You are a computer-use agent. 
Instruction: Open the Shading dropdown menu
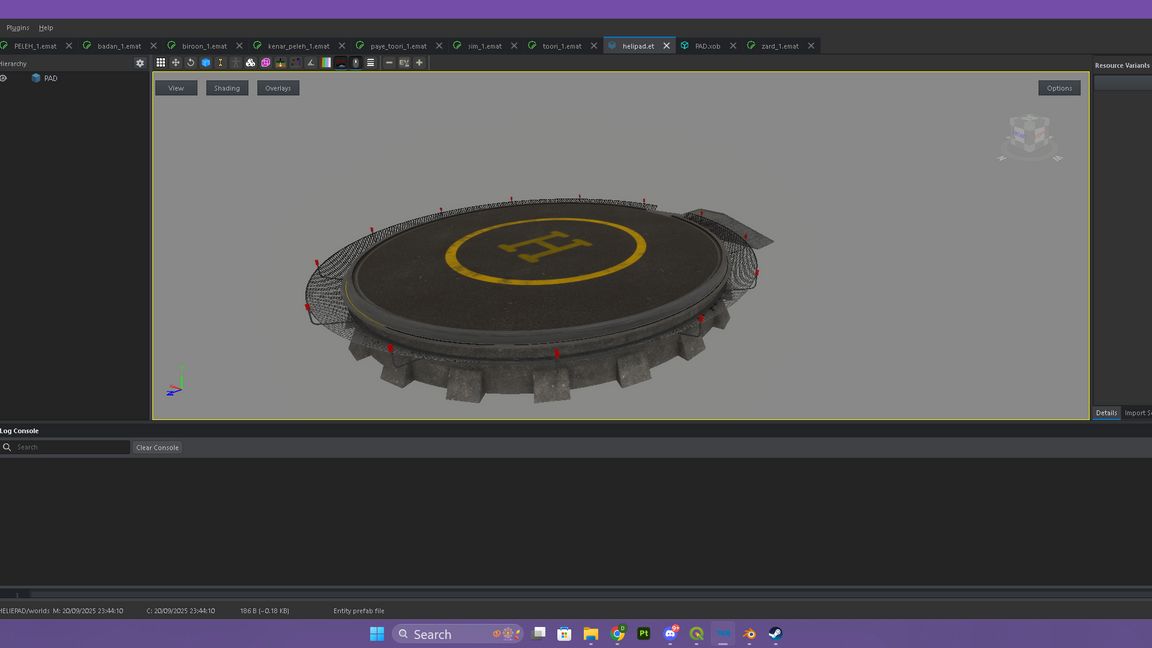227,88
